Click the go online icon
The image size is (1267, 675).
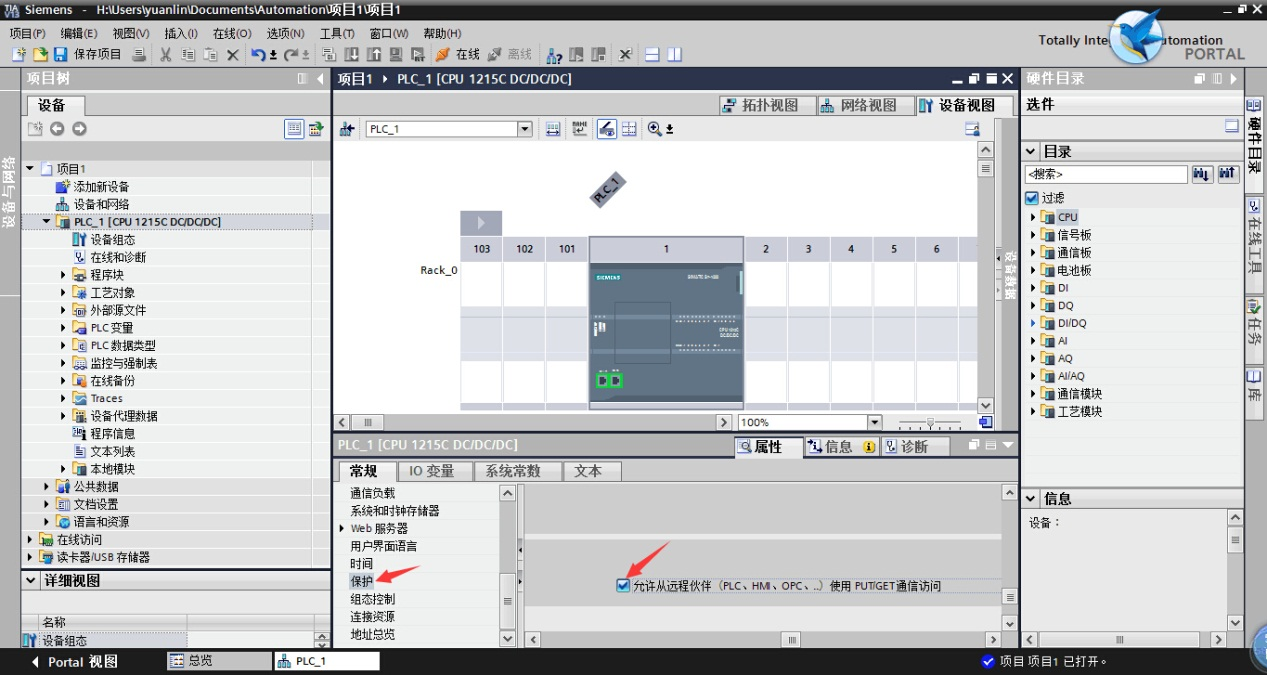click(x=458, y=54)
